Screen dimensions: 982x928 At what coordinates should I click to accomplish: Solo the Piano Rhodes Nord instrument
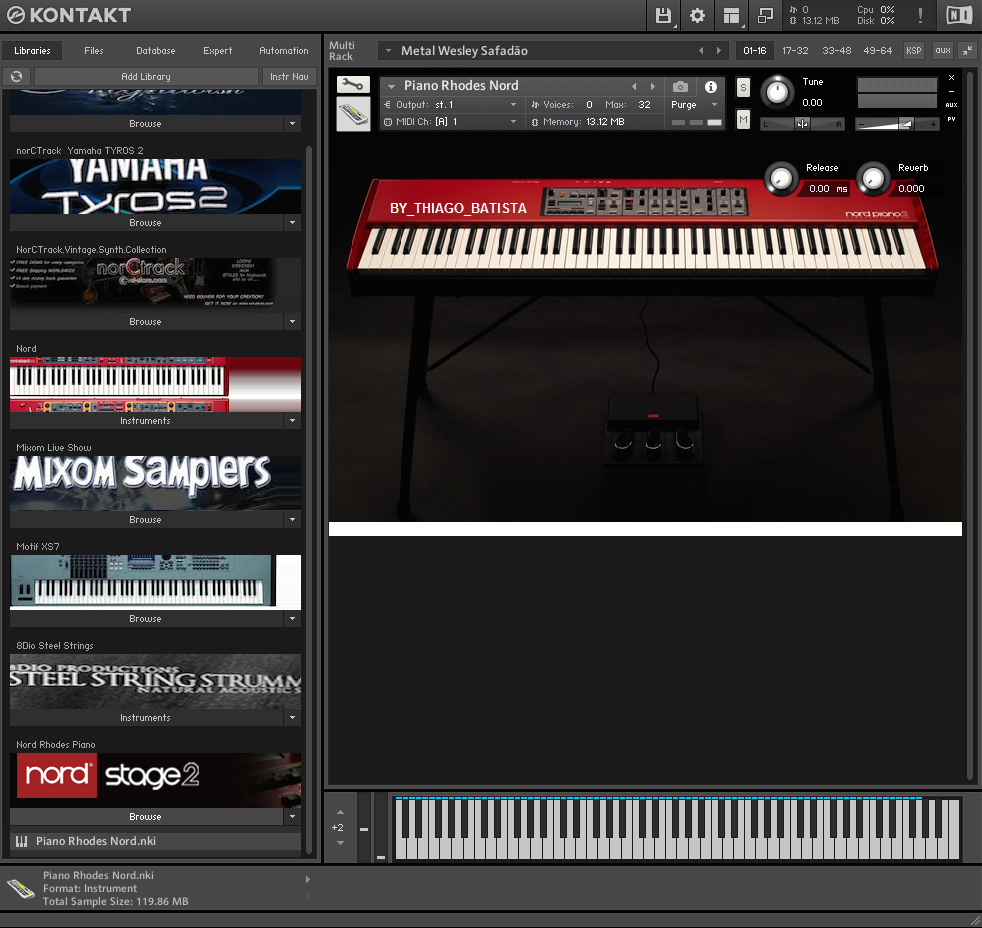(x=743, y=87)
